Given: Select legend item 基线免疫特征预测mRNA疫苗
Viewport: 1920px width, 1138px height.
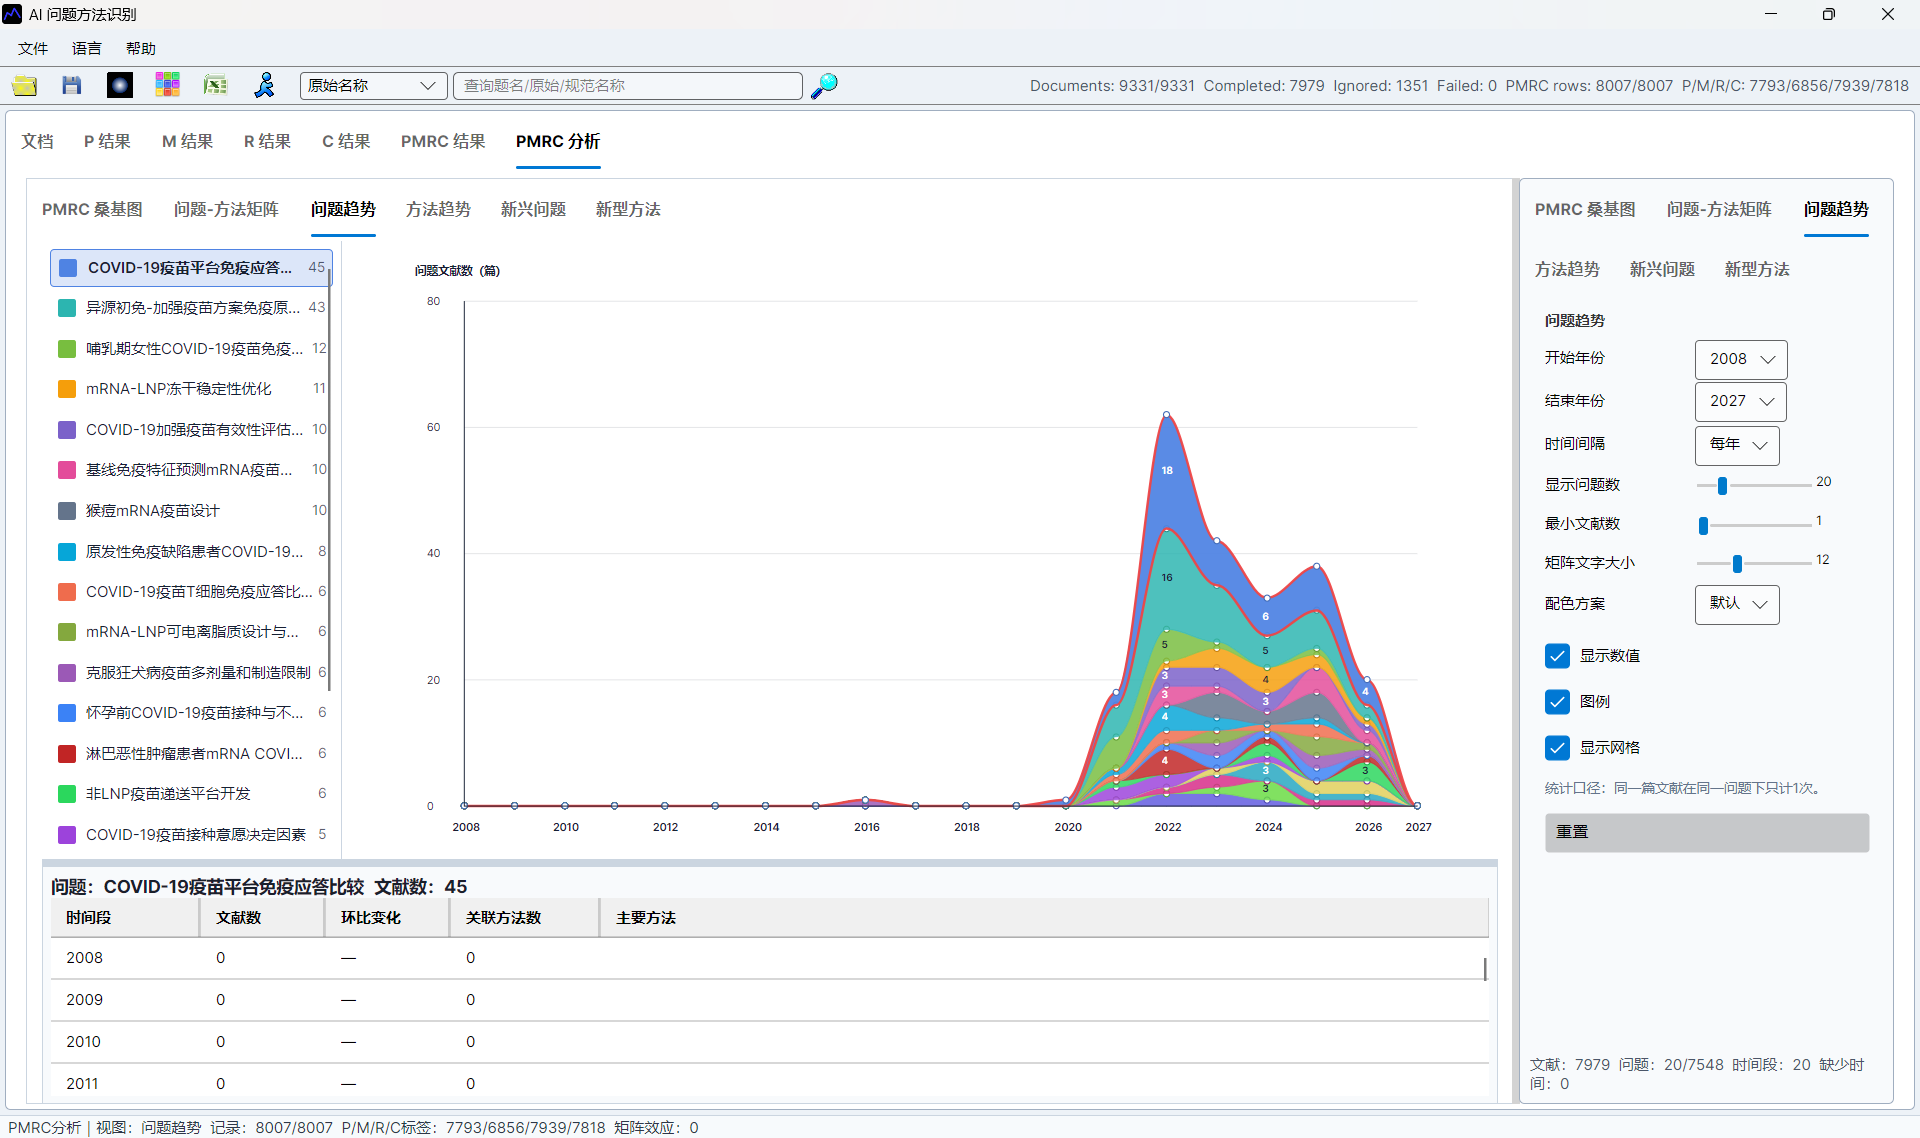Looking at the screenshot, I should (x=191, y=470).
